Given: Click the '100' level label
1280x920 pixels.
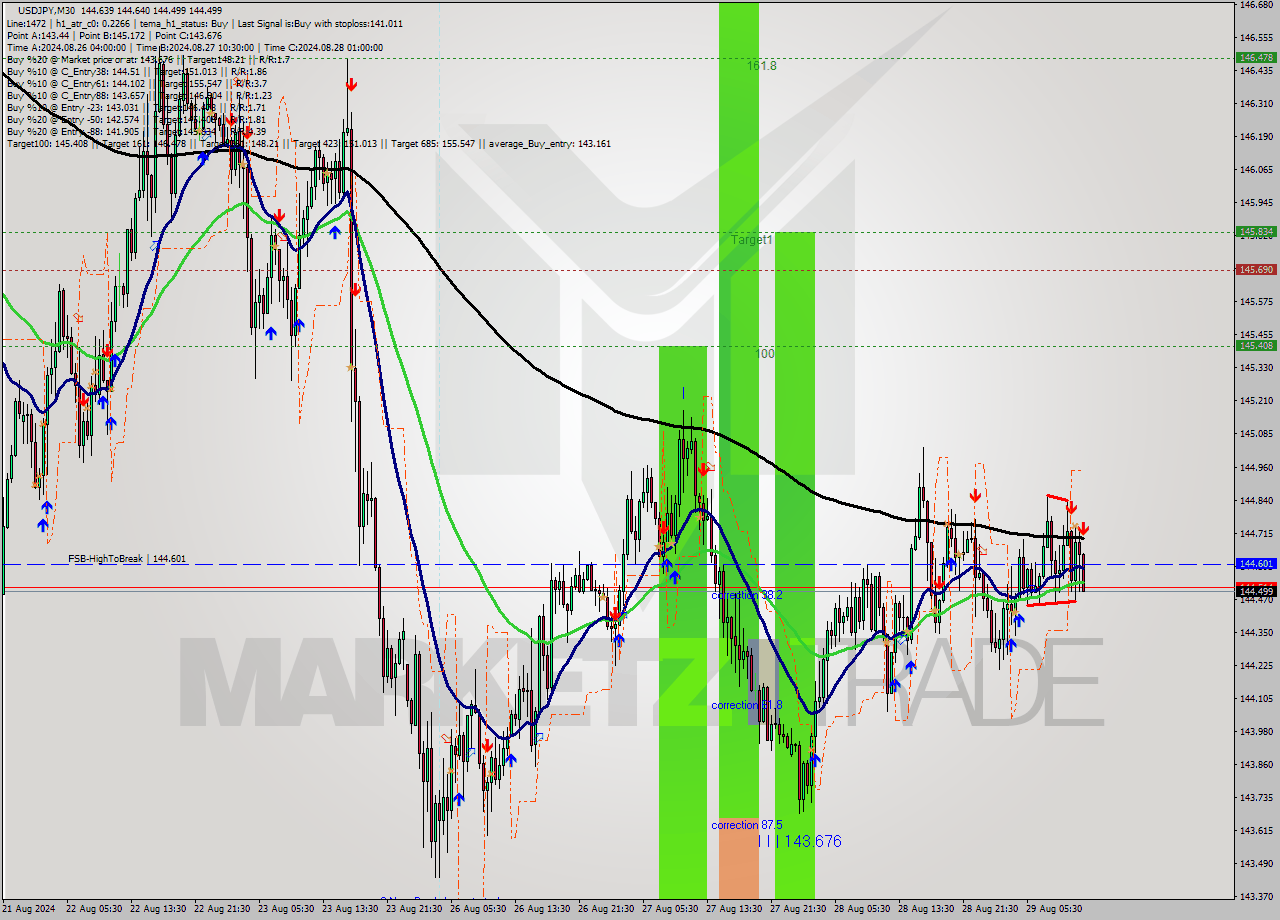Looking at the screenshot, I should coord(765,354).
